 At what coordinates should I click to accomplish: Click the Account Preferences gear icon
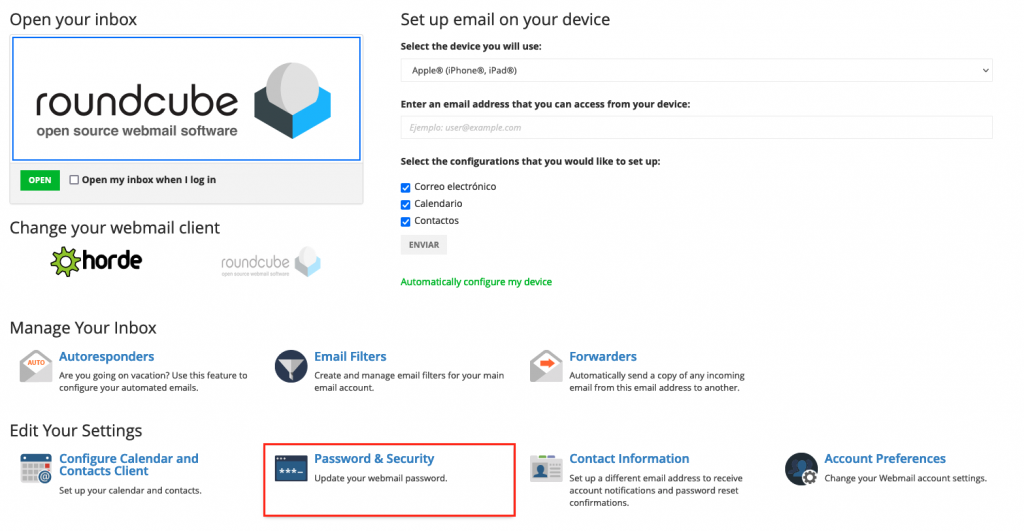(x=801, y=469)
